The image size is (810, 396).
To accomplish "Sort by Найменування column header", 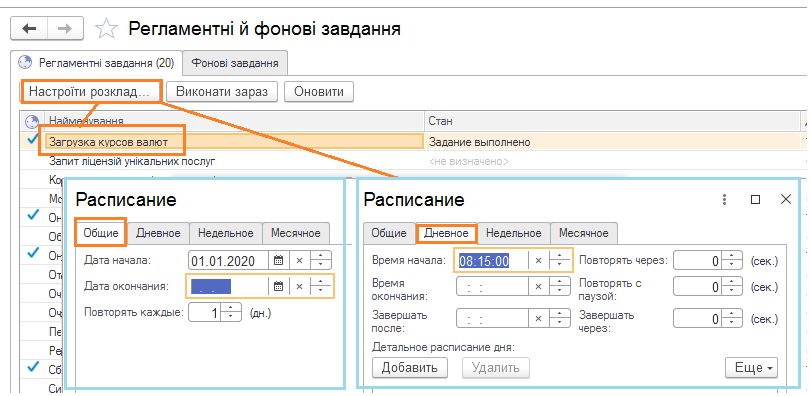I will pos(235,121).
